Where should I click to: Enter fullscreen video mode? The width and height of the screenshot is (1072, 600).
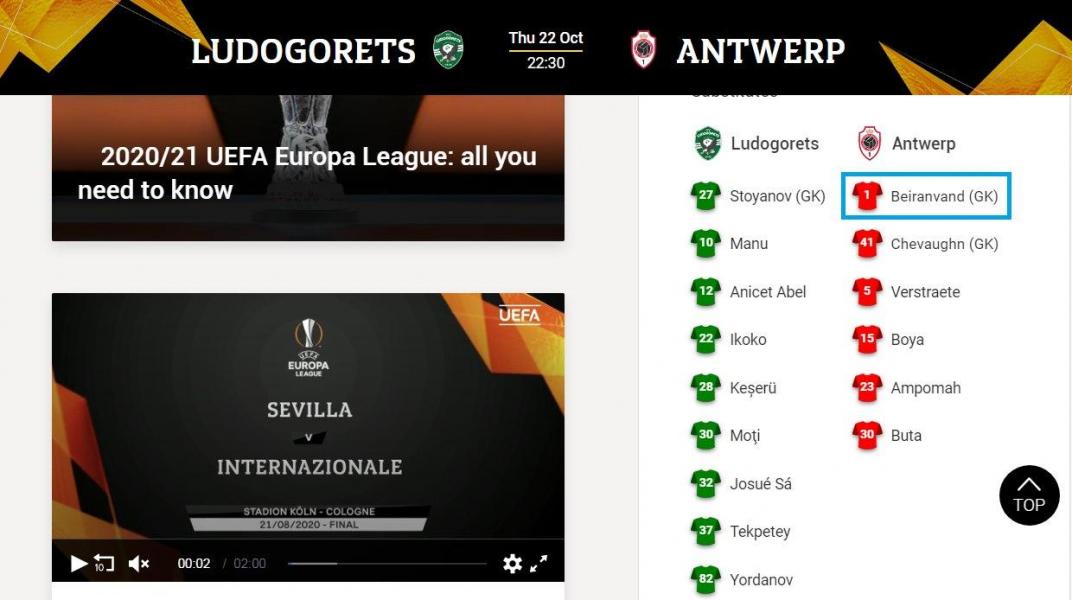tap(539, 564)
